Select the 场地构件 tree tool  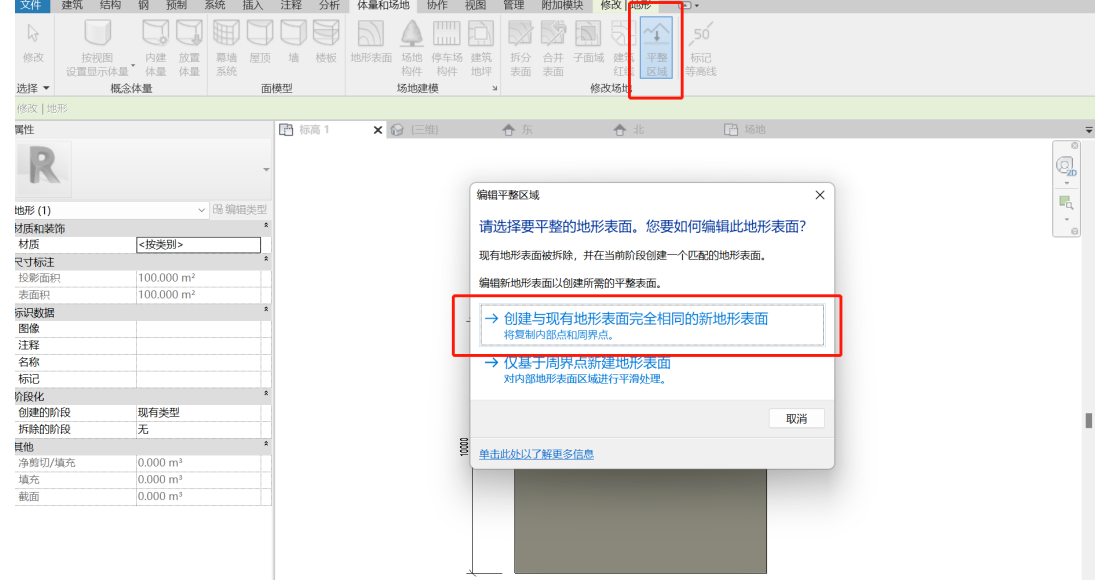click(411, 48)
